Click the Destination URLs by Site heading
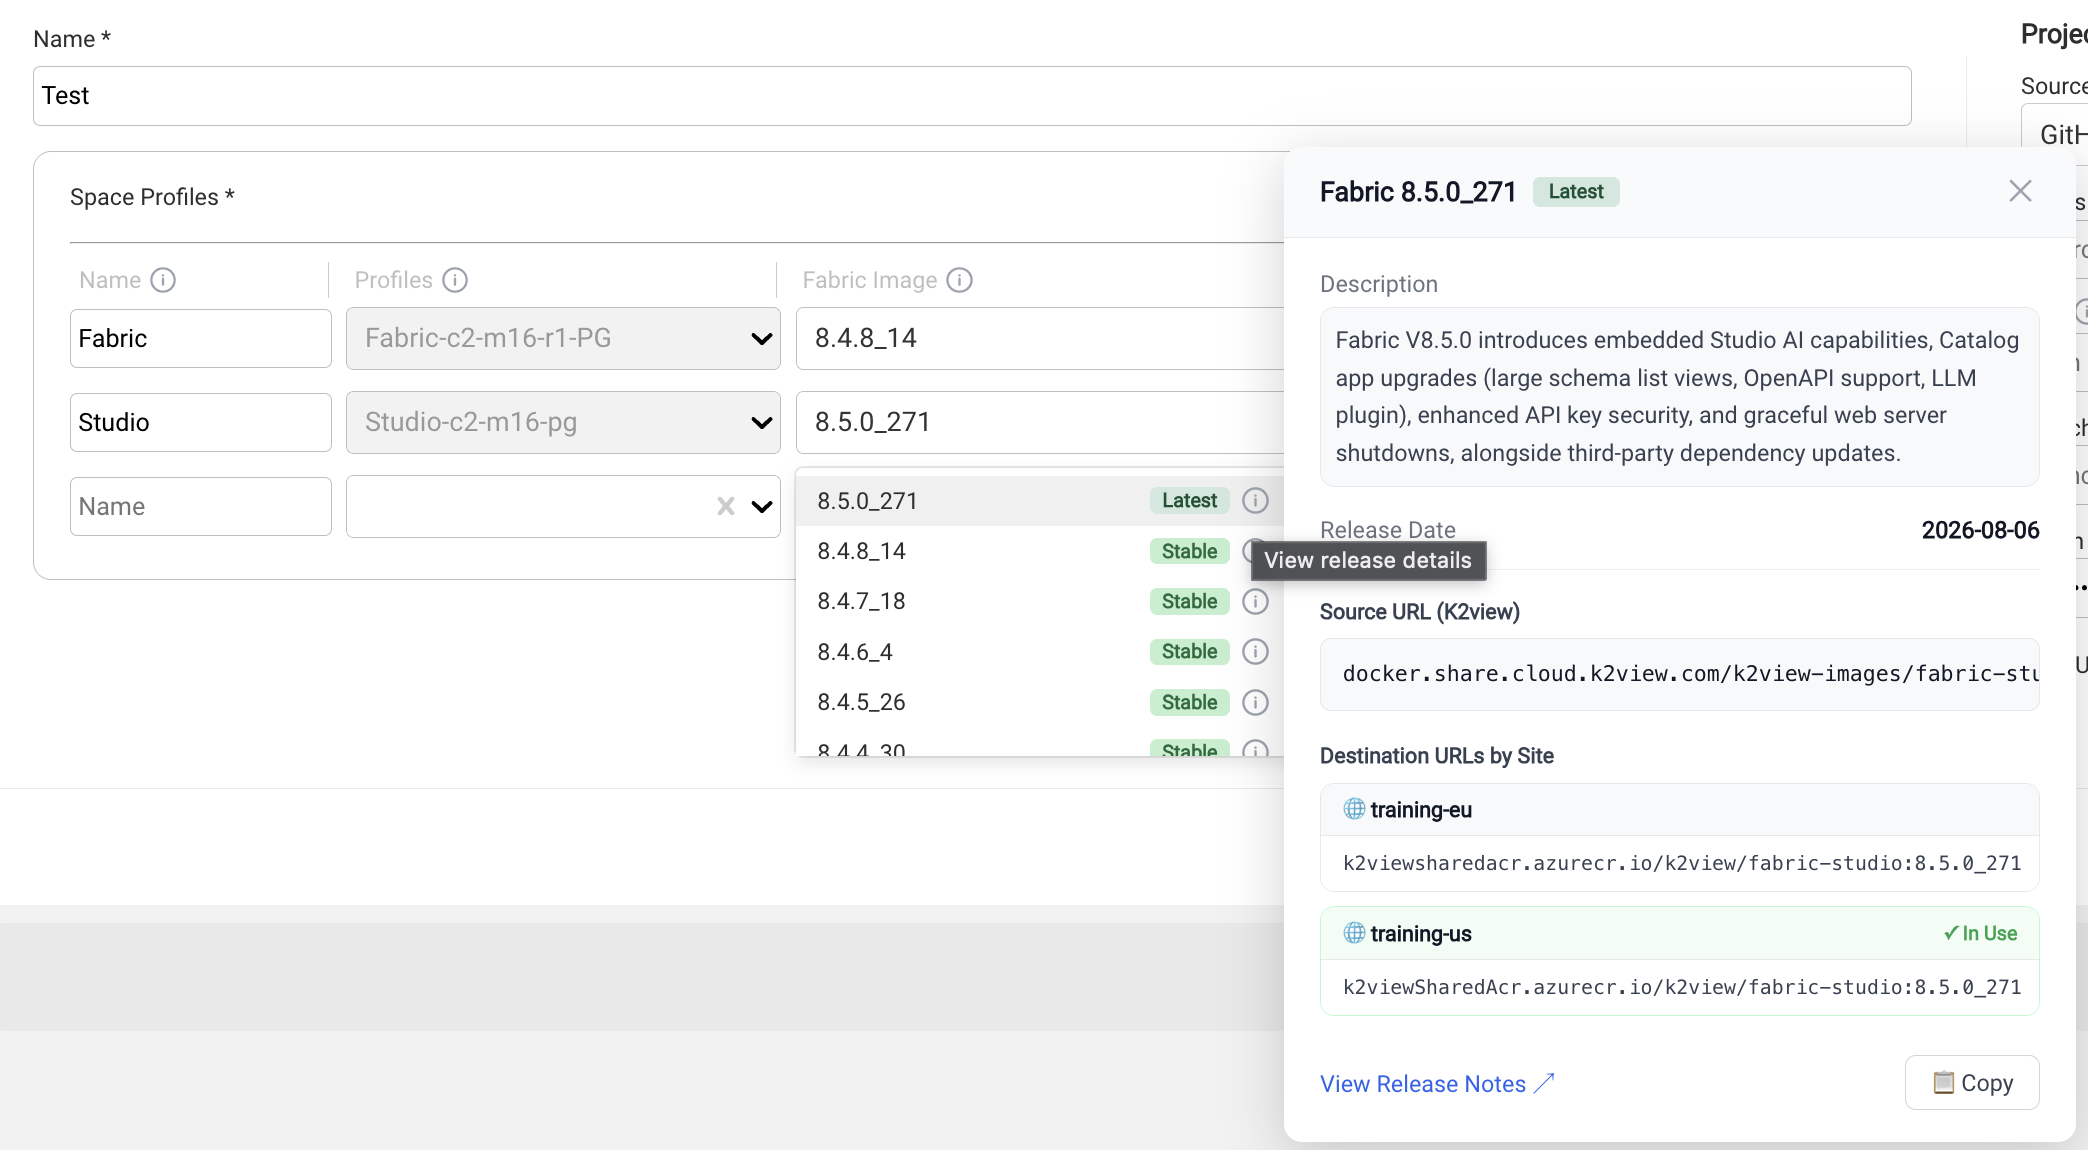 tap(1436, 756)
